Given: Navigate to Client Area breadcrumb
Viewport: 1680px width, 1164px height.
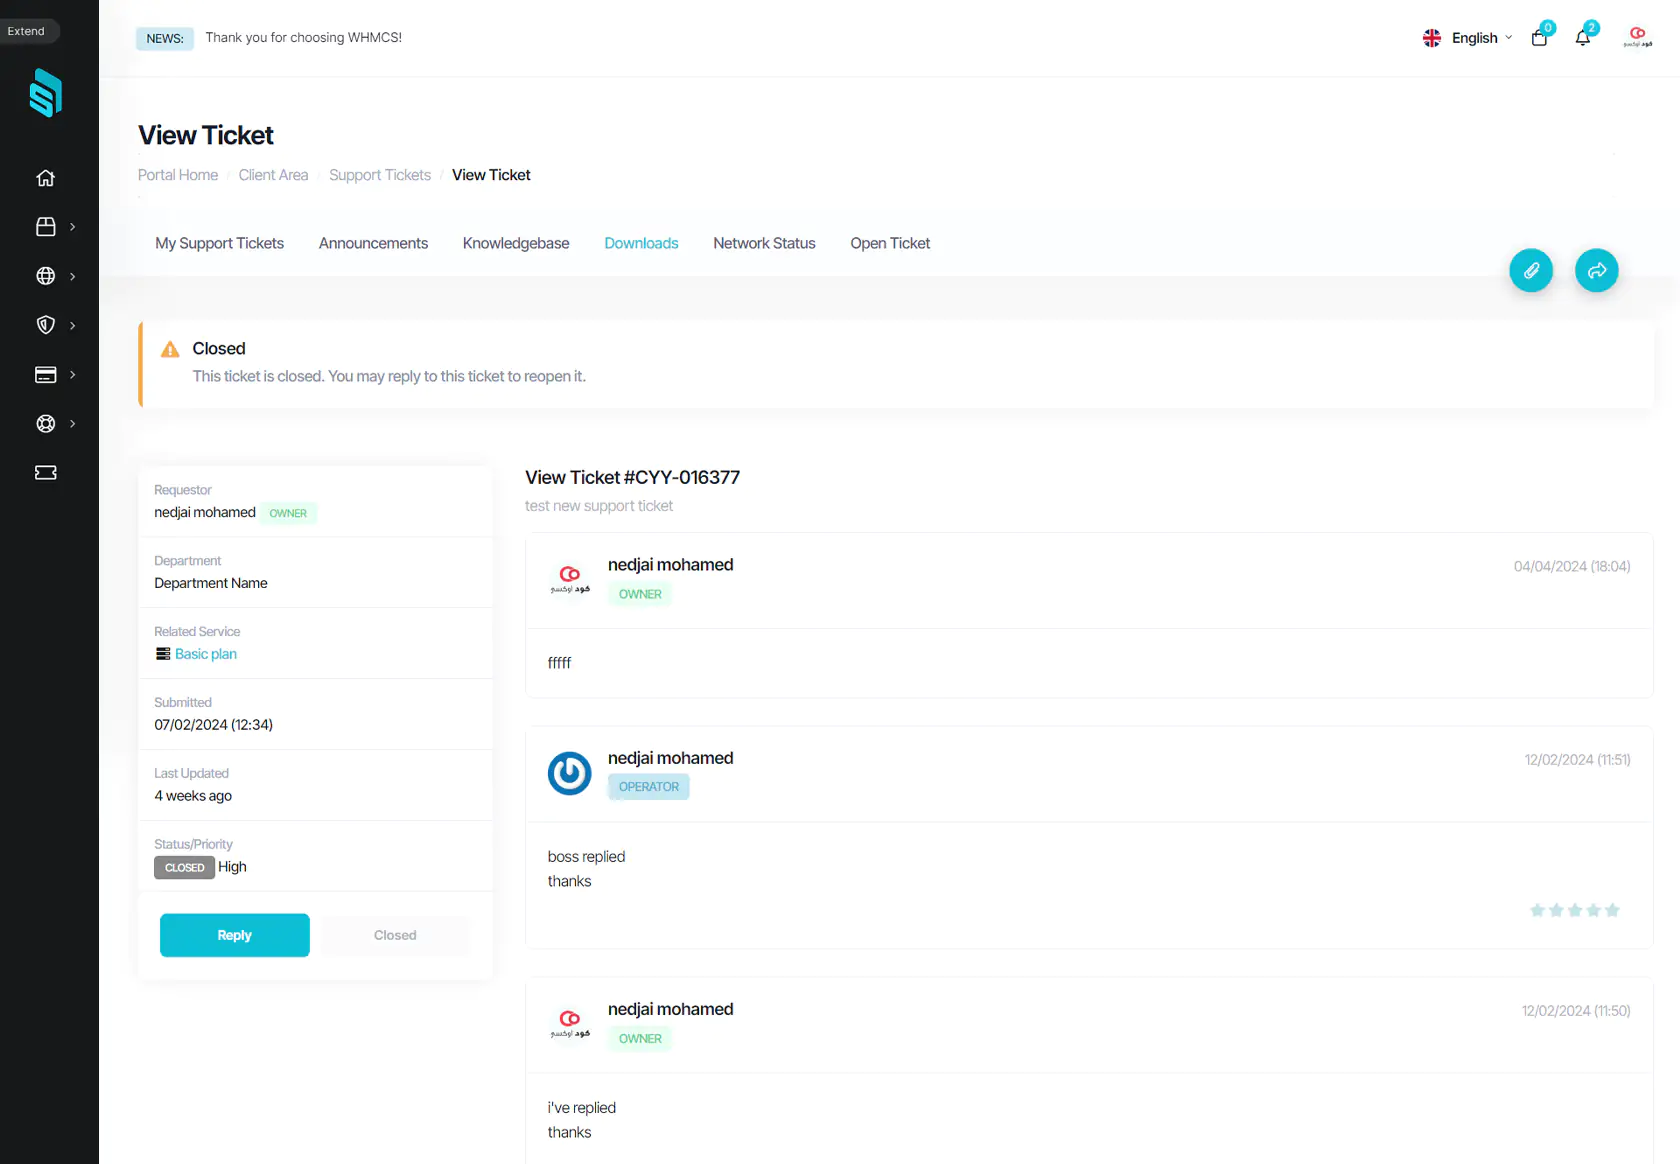Looking at the screenshot, I should click(273, 175).
